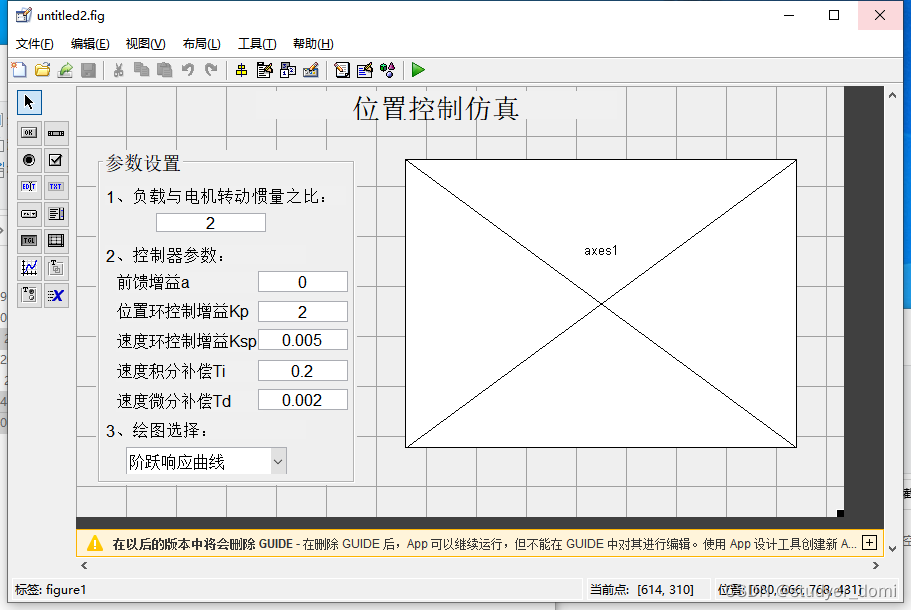
Task: Select the Axes component tool
Action: click(x=29, y=268)
